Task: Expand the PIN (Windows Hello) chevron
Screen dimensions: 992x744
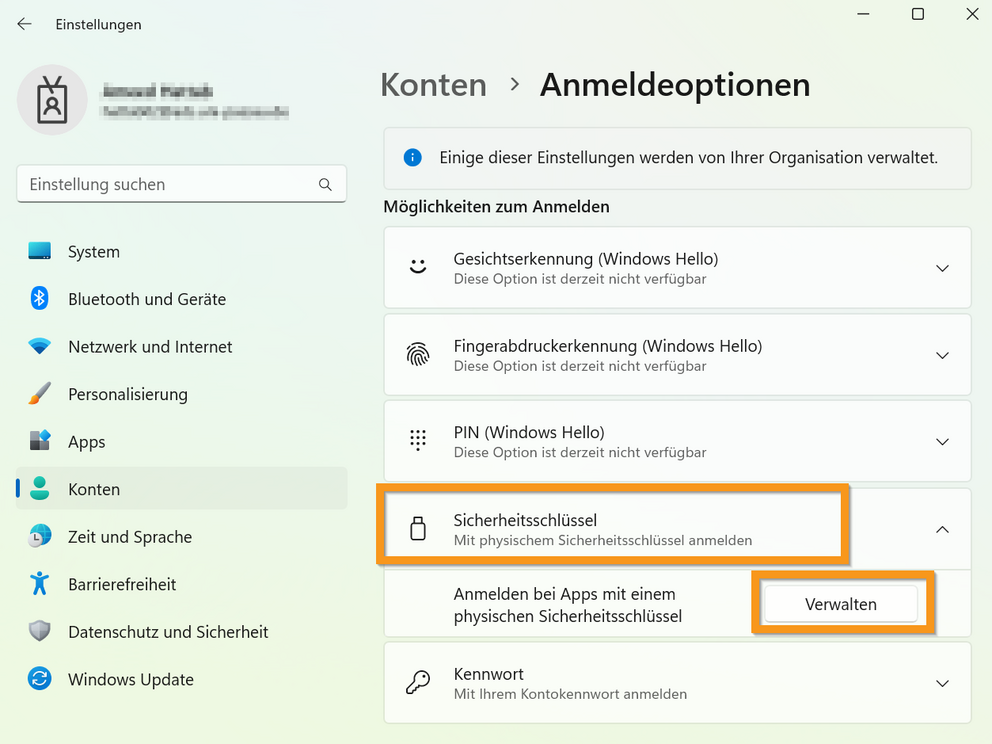Action: point(941,442)
